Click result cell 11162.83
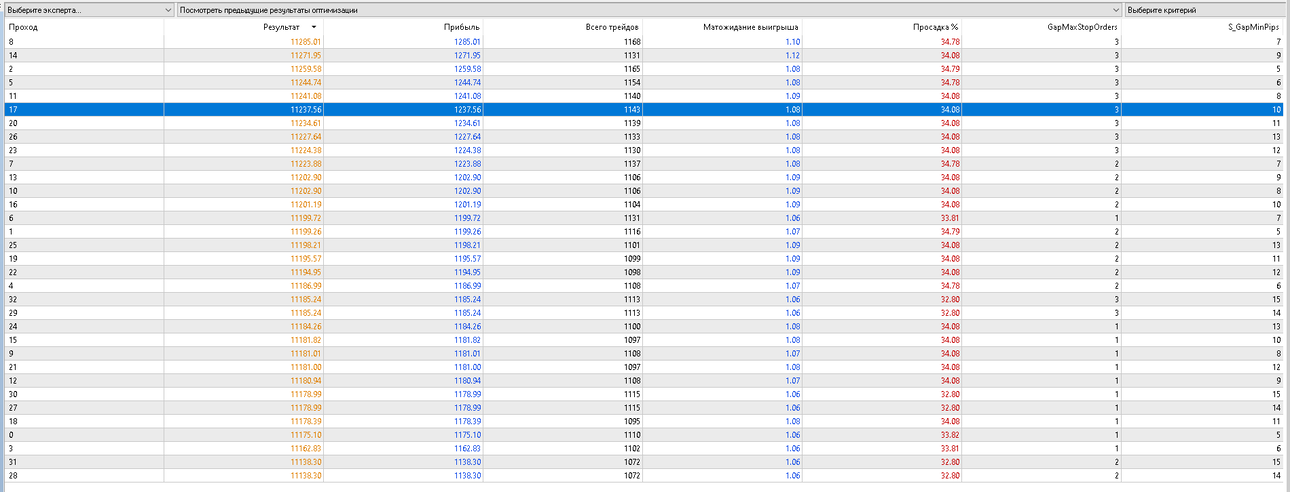Screen dimensions: 1290x492 tap(305, 446)
